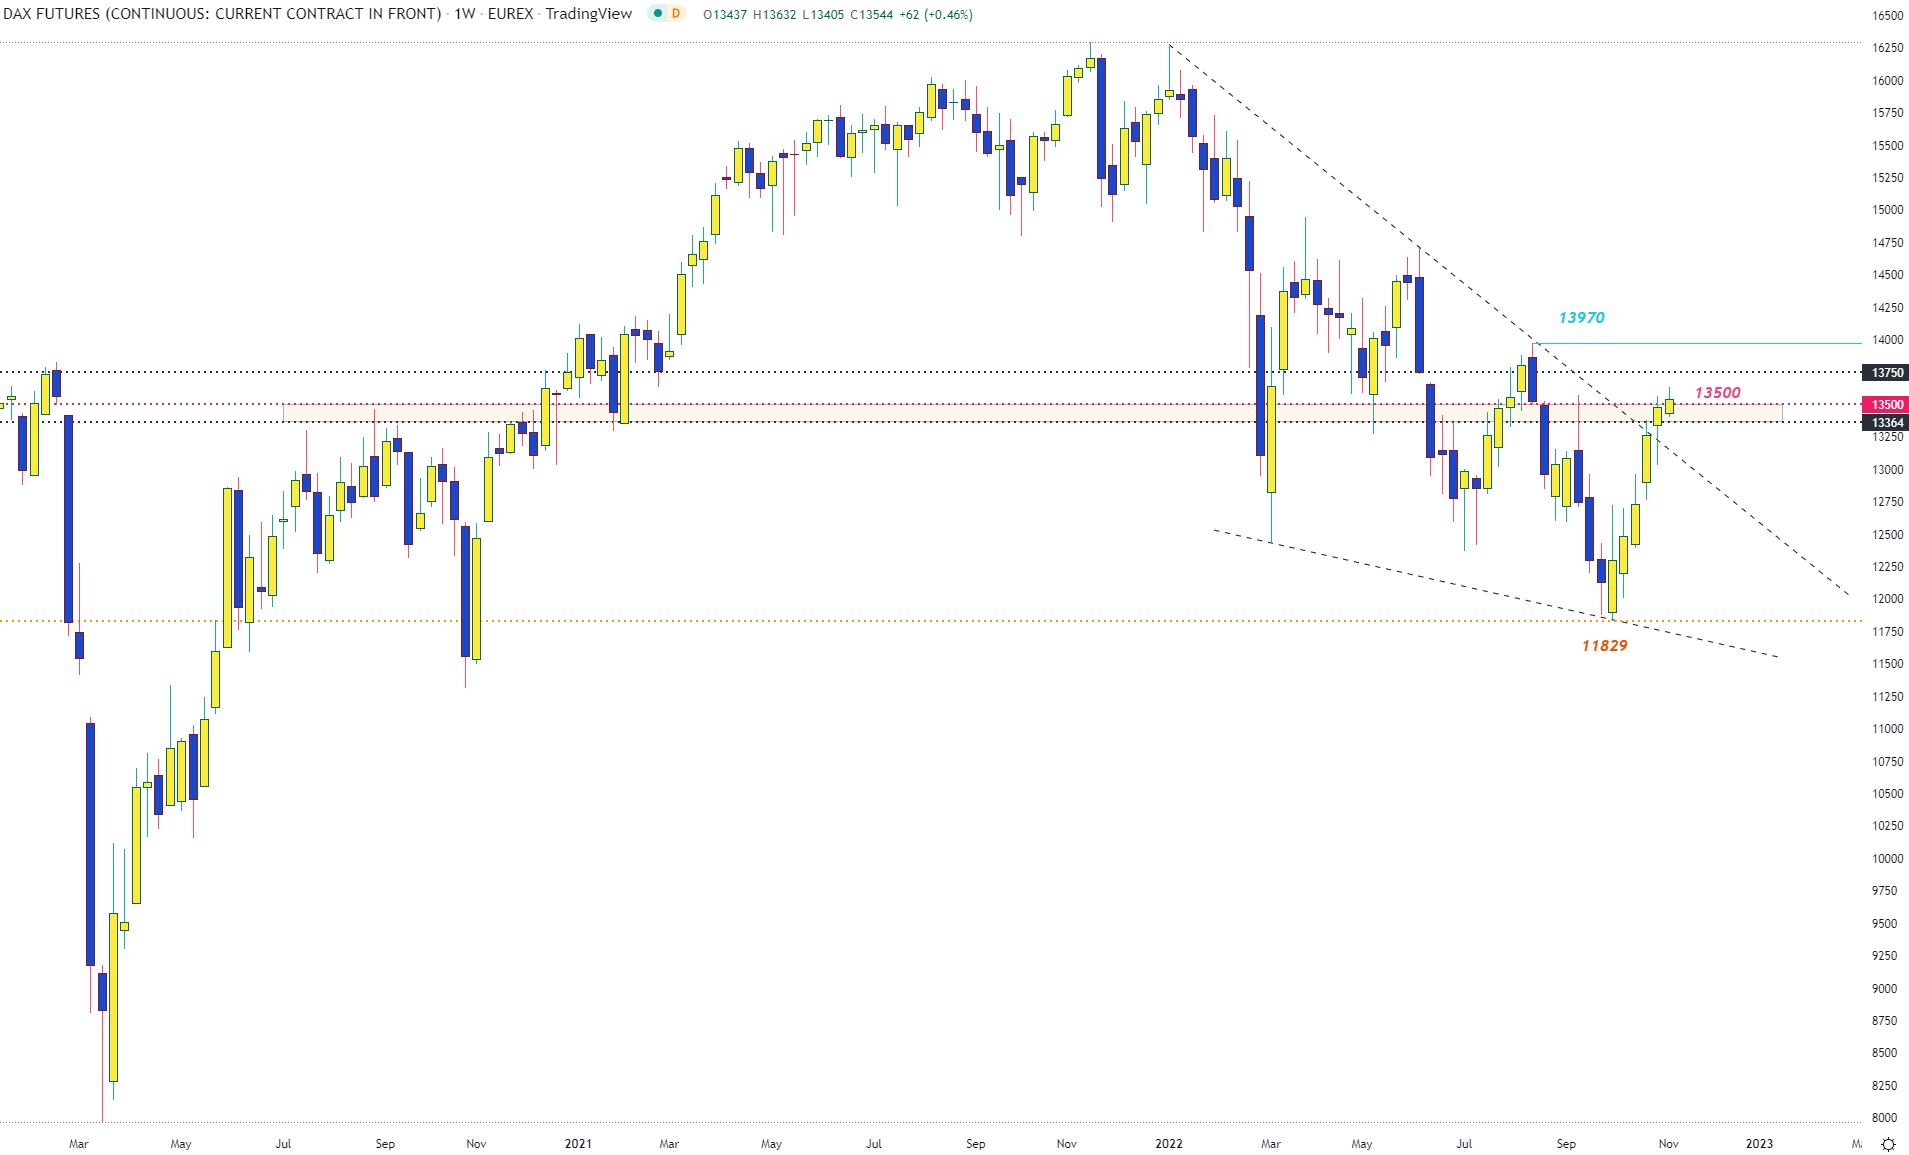Click 12000 on the price scale
The height and width of the screenshot is (1155, 1909).
1888,599
